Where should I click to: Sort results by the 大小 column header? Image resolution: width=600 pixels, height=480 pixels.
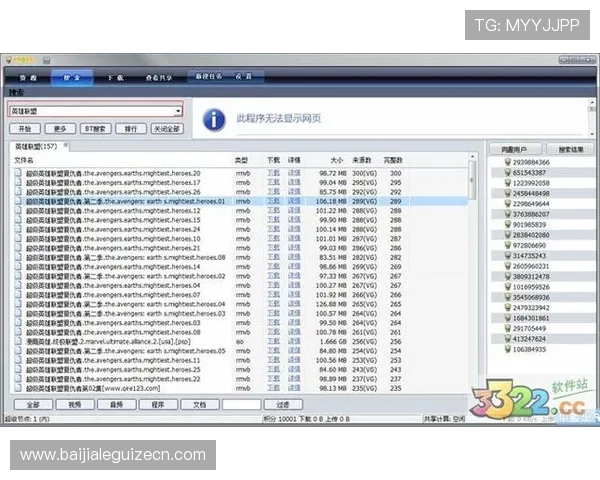coord(336,160)
